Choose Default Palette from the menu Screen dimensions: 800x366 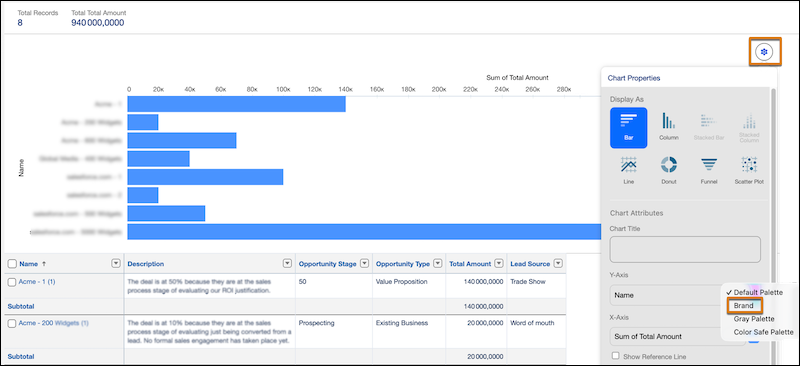(758, 292)
